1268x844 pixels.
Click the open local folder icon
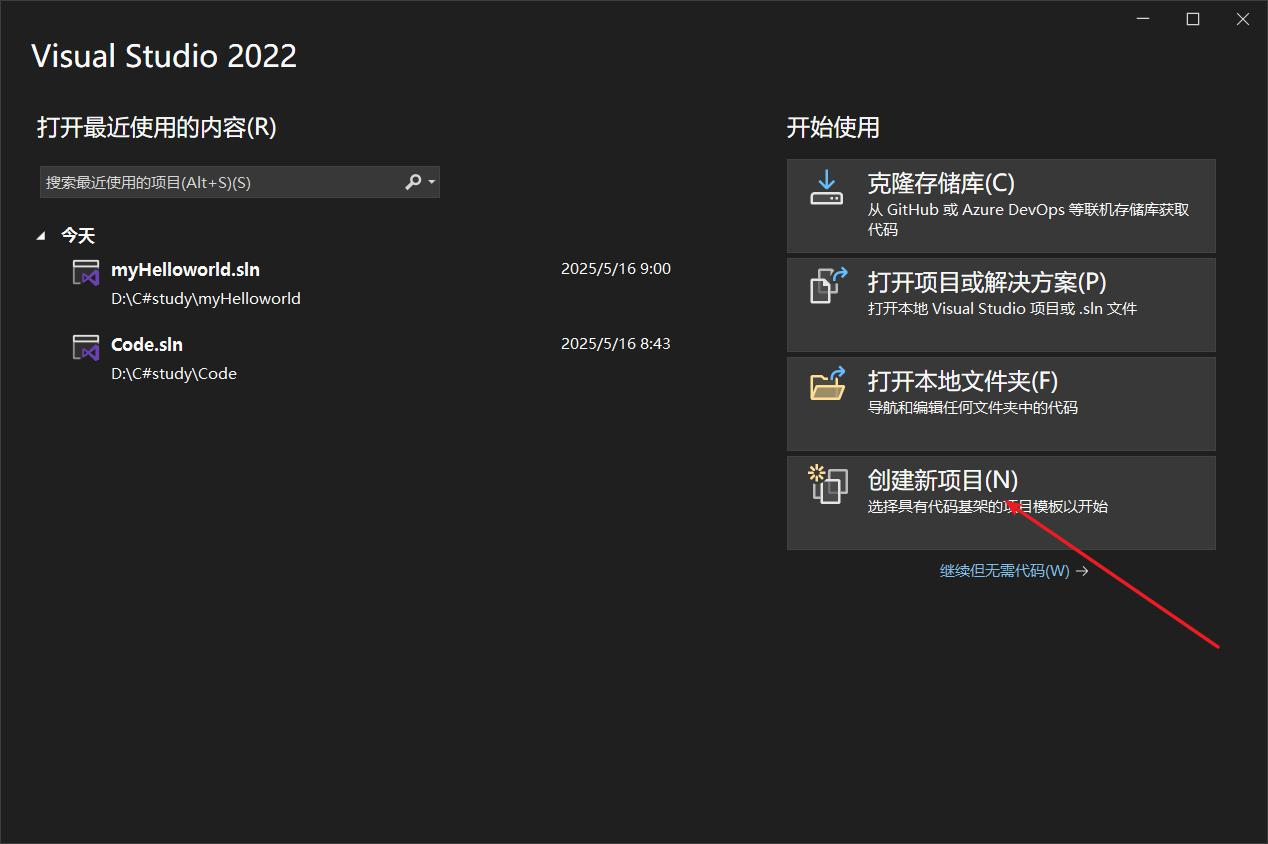click(x=828, y=383)
